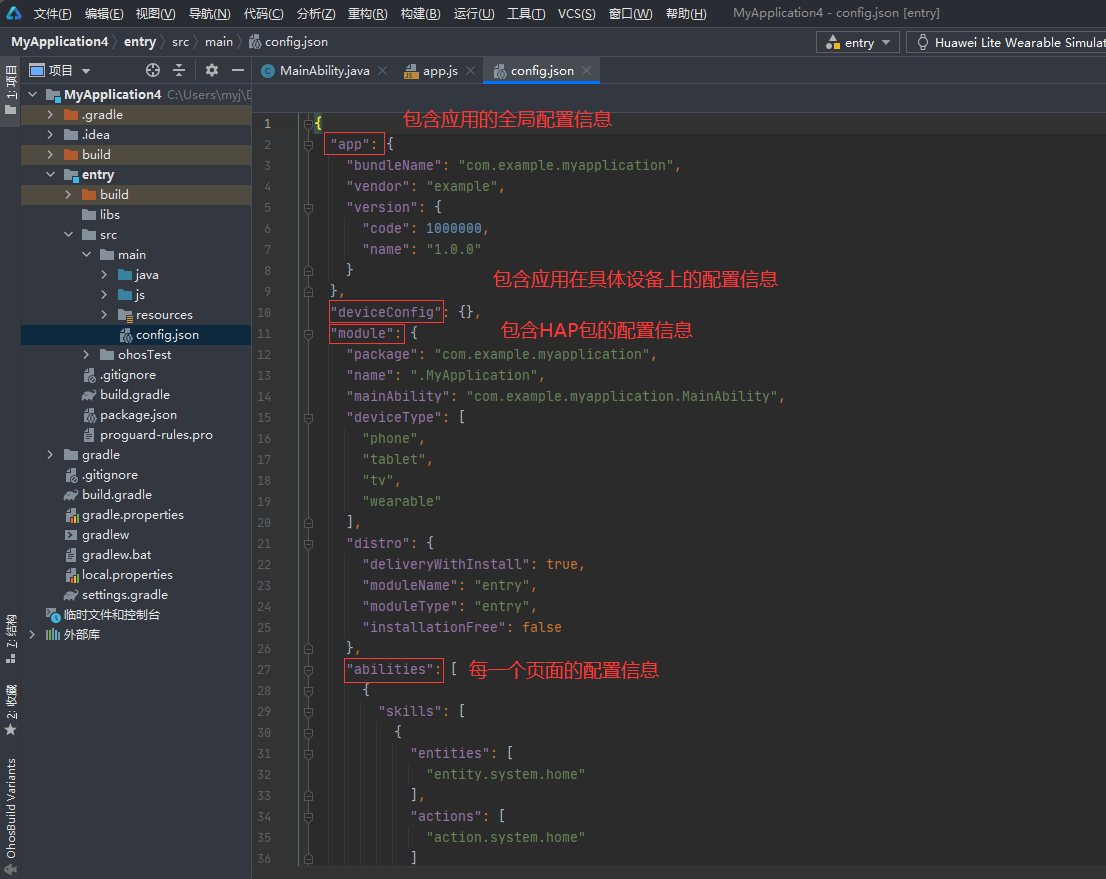Open the 2: 收藏 favorites stripe
Screen dimensions: 1106x879
tap(11, 710)
